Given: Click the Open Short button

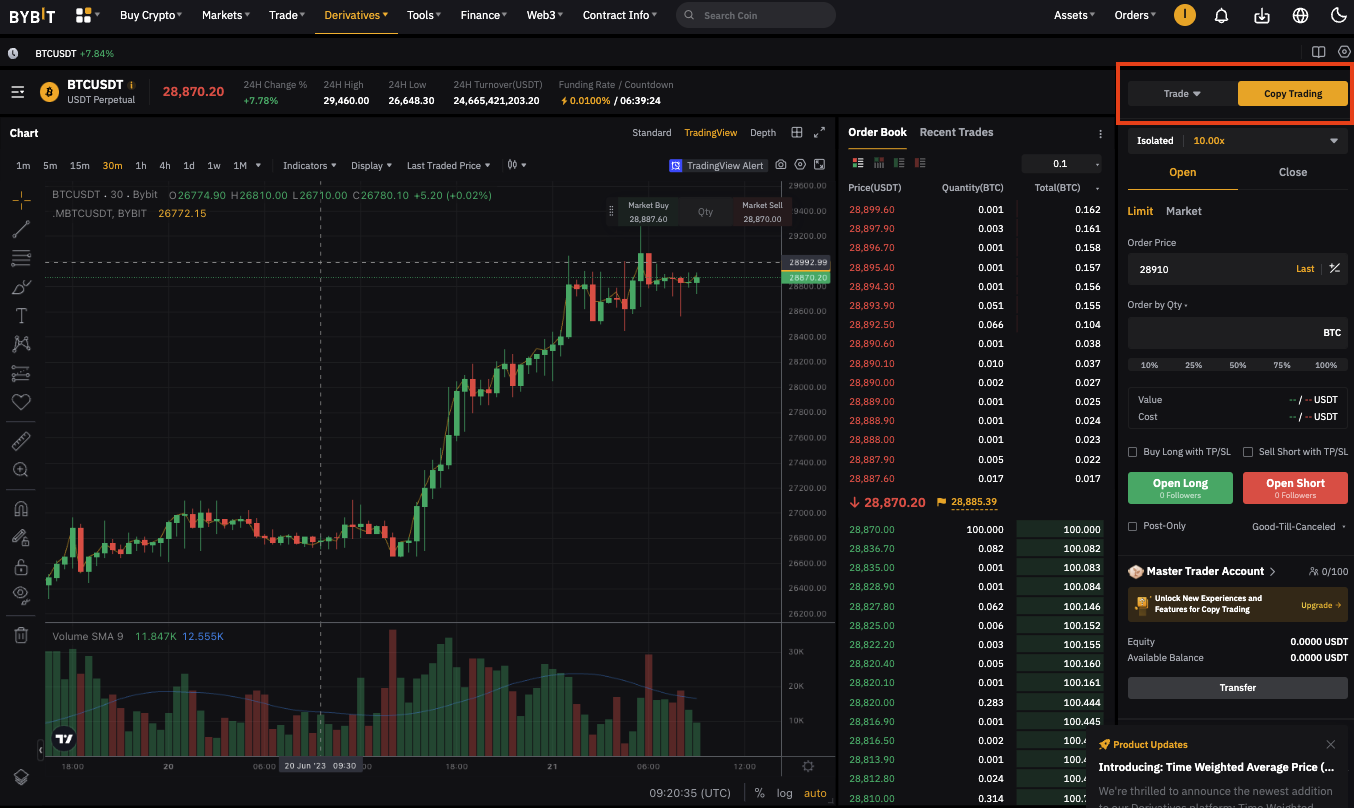Looking at the screenshot, I should pyautogui.click(x=1295, y=488).
